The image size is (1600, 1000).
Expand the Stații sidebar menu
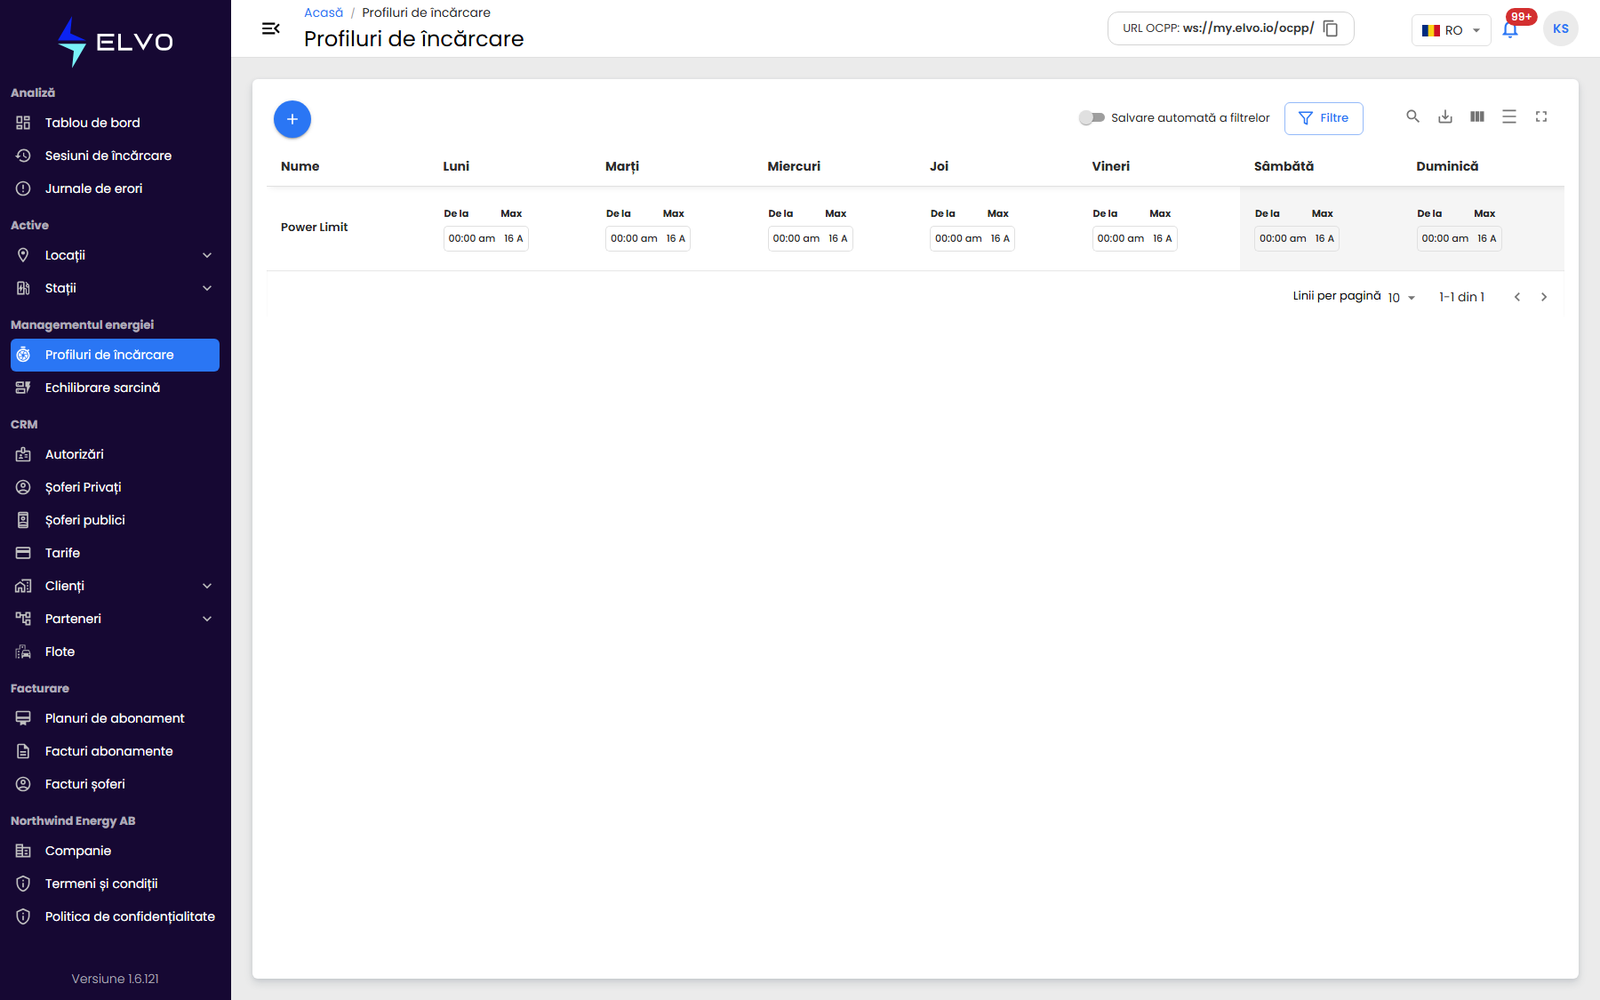[x=115, y=289]
